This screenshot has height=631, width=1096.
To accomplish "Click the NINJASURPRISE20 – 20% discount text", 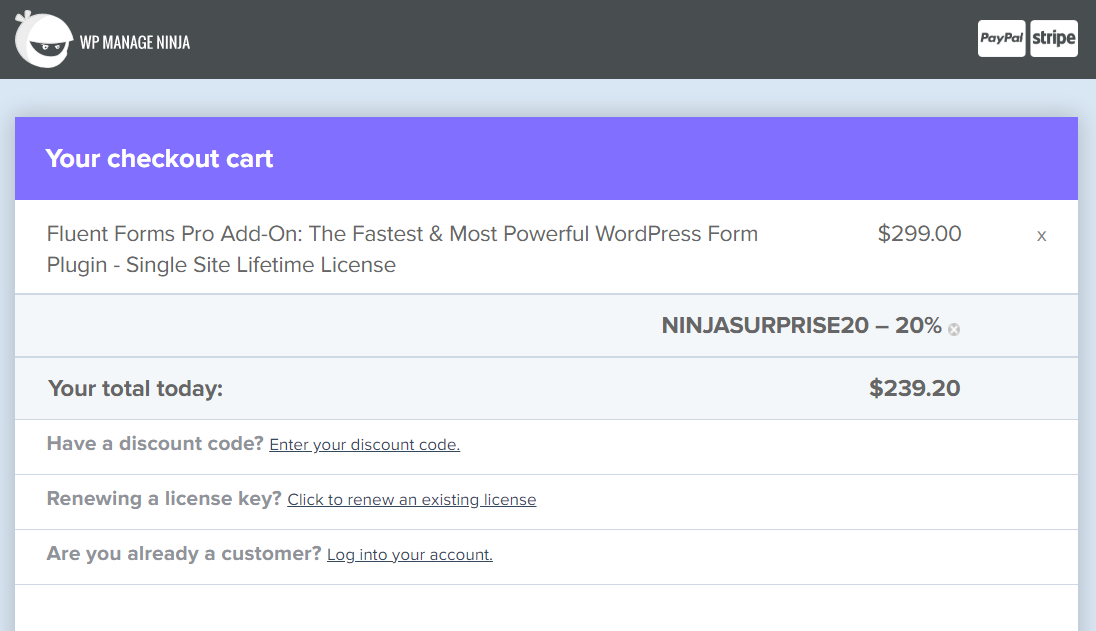I will pos(802,326).
